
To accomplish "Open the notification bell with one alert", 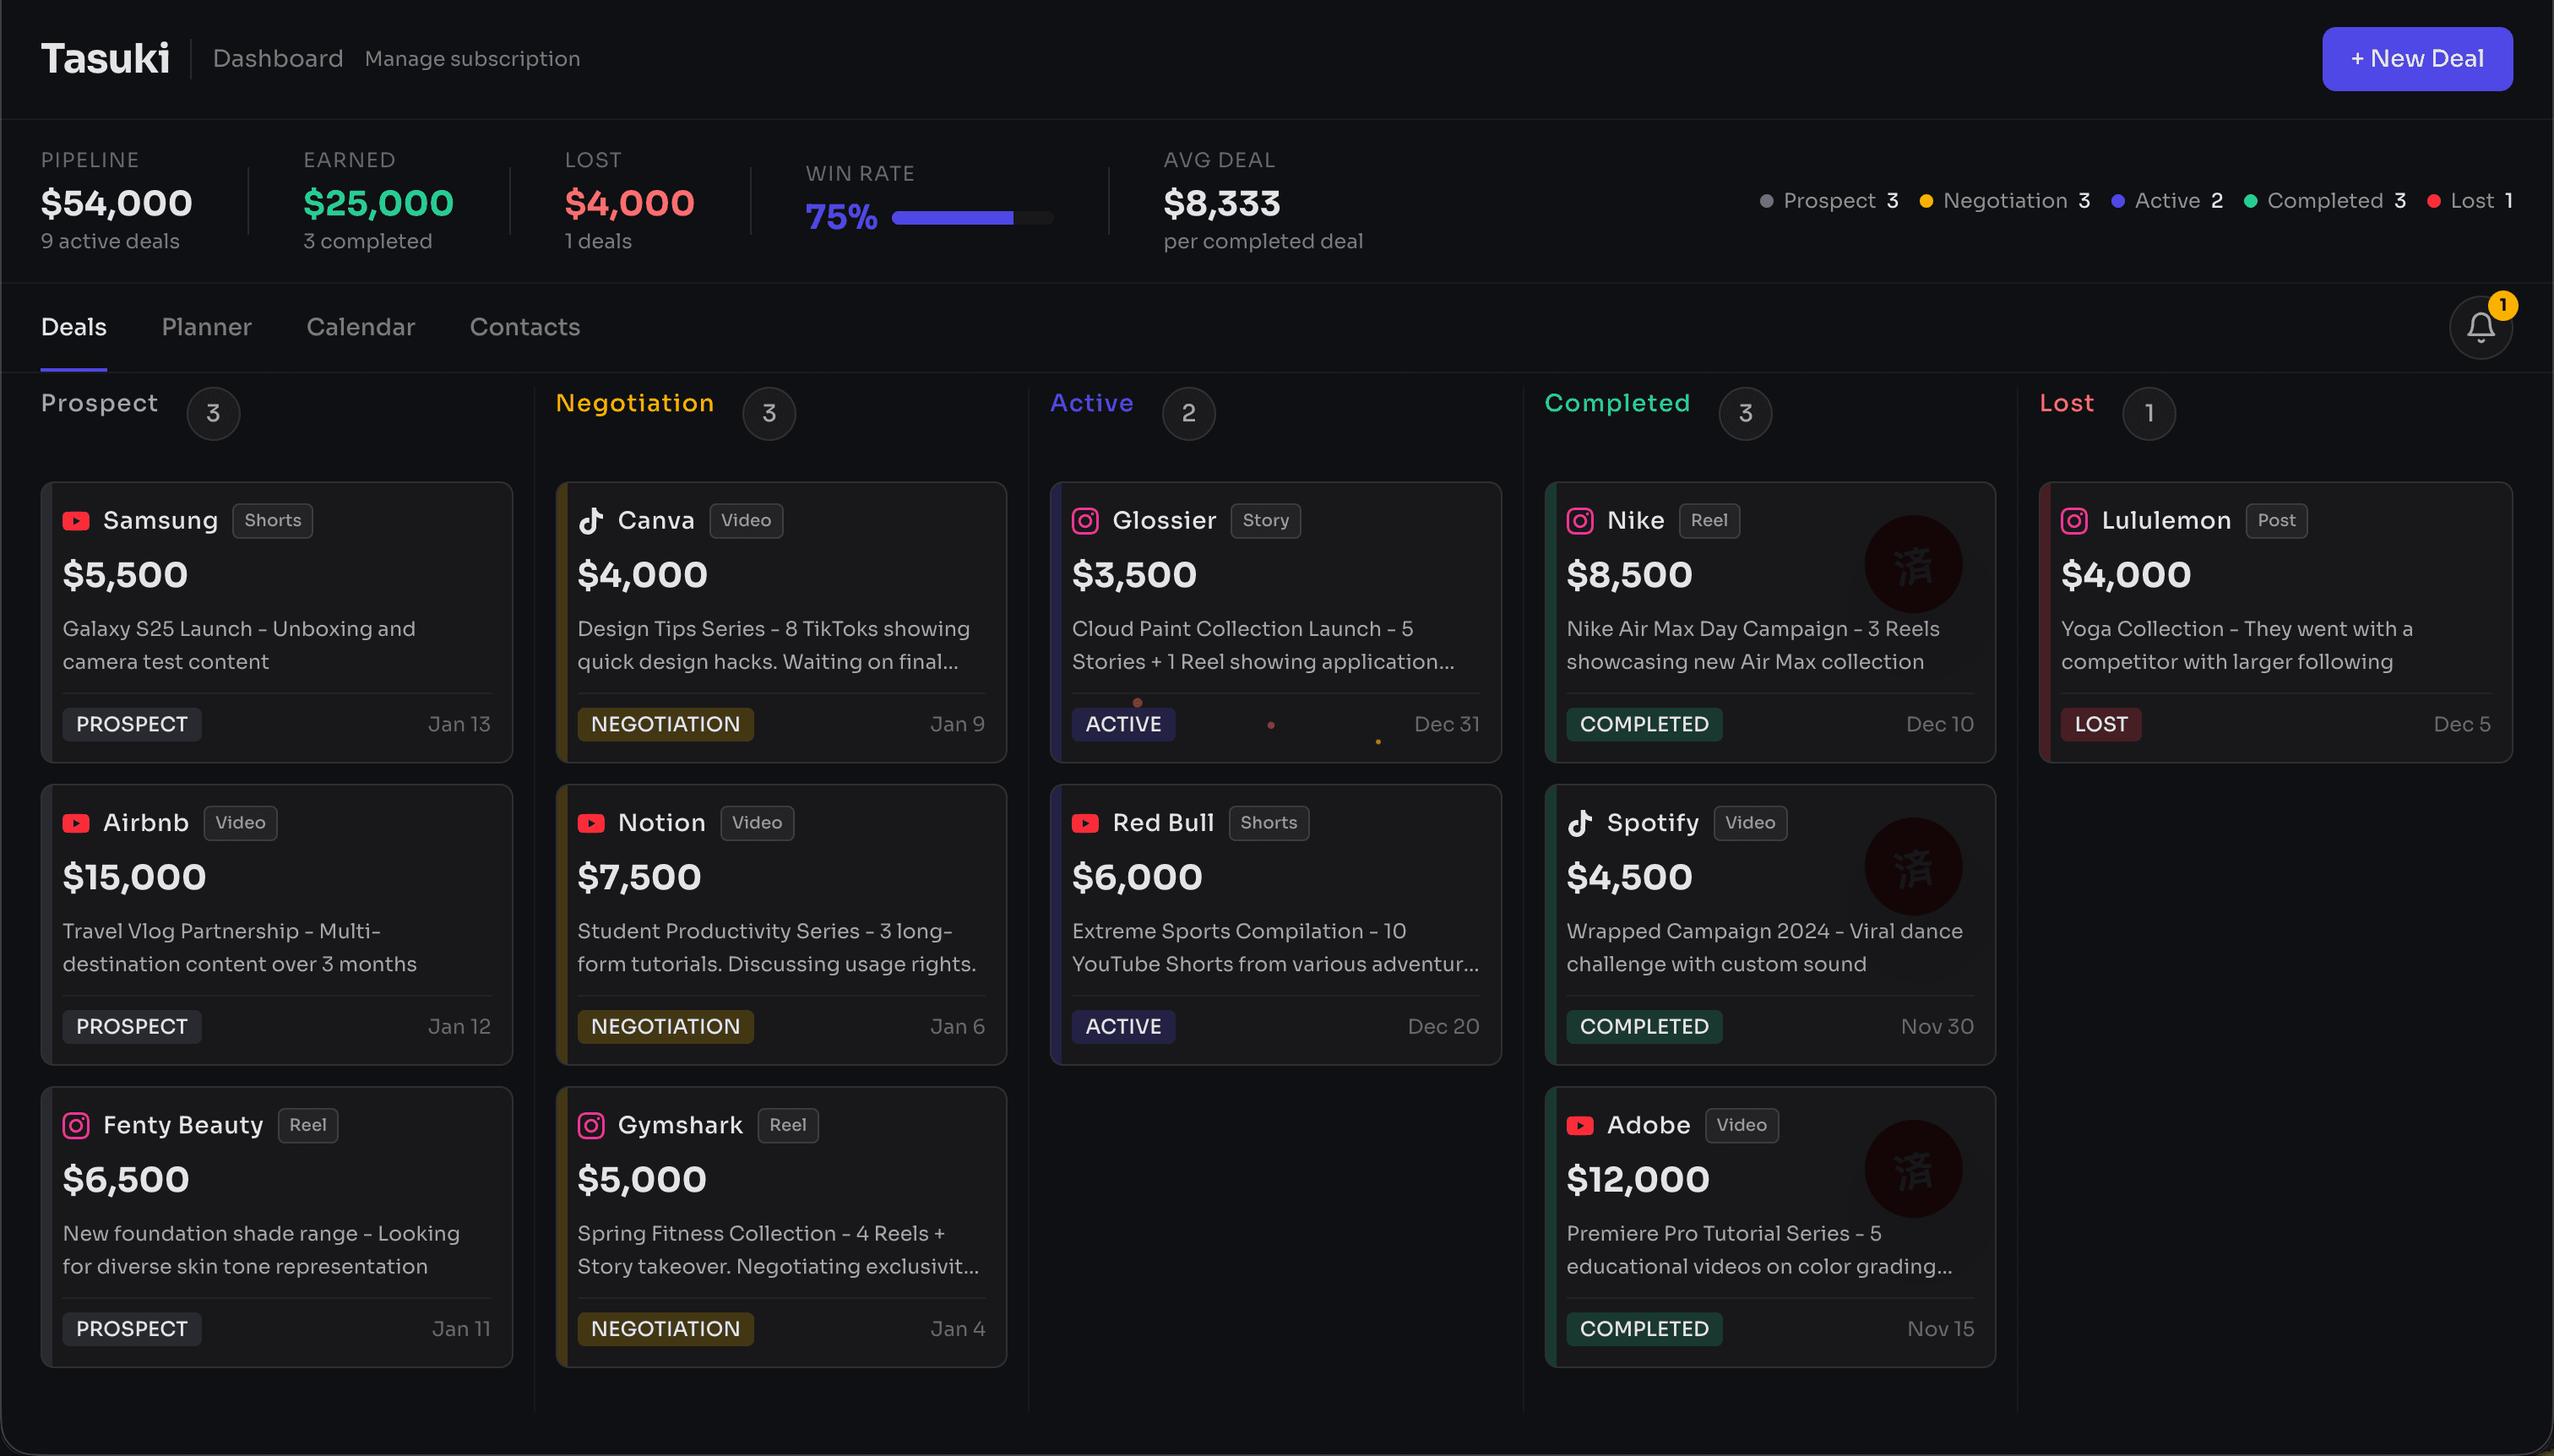I will point(2481,327).
